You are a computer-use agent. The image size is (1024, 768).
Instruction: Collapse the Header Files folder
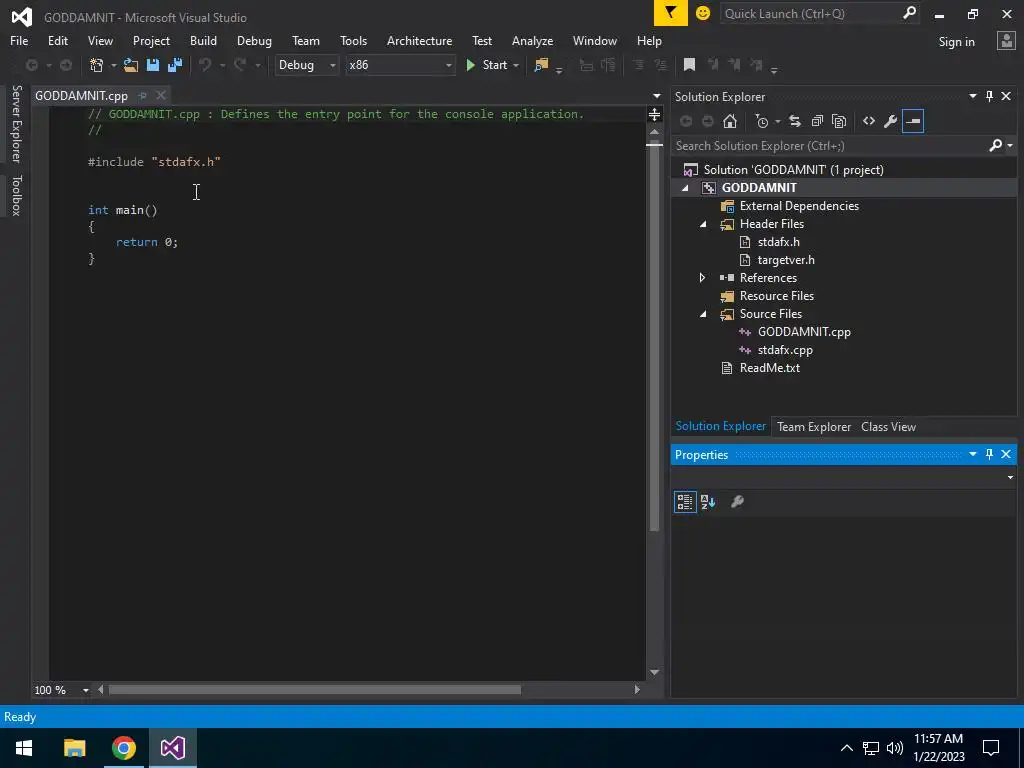pos(703,224)
